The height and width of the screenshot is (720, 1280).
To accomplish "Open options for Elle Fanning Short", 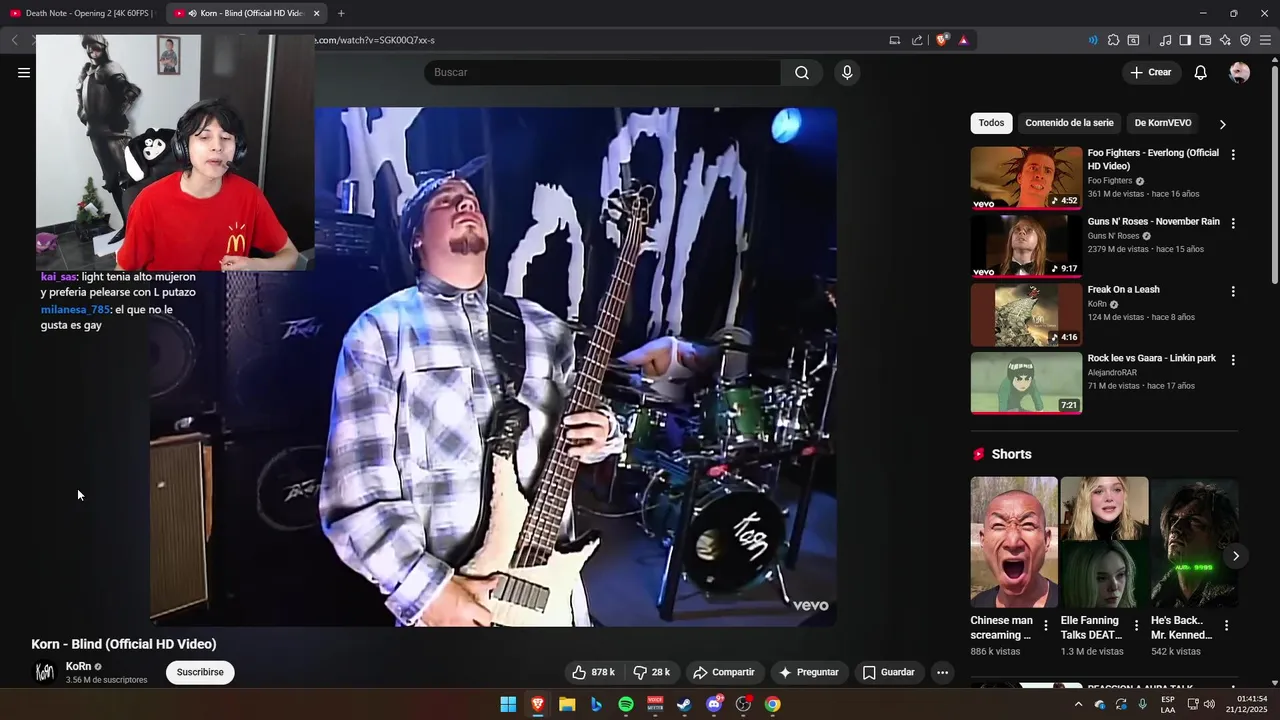I will [x=1136, y=626].
